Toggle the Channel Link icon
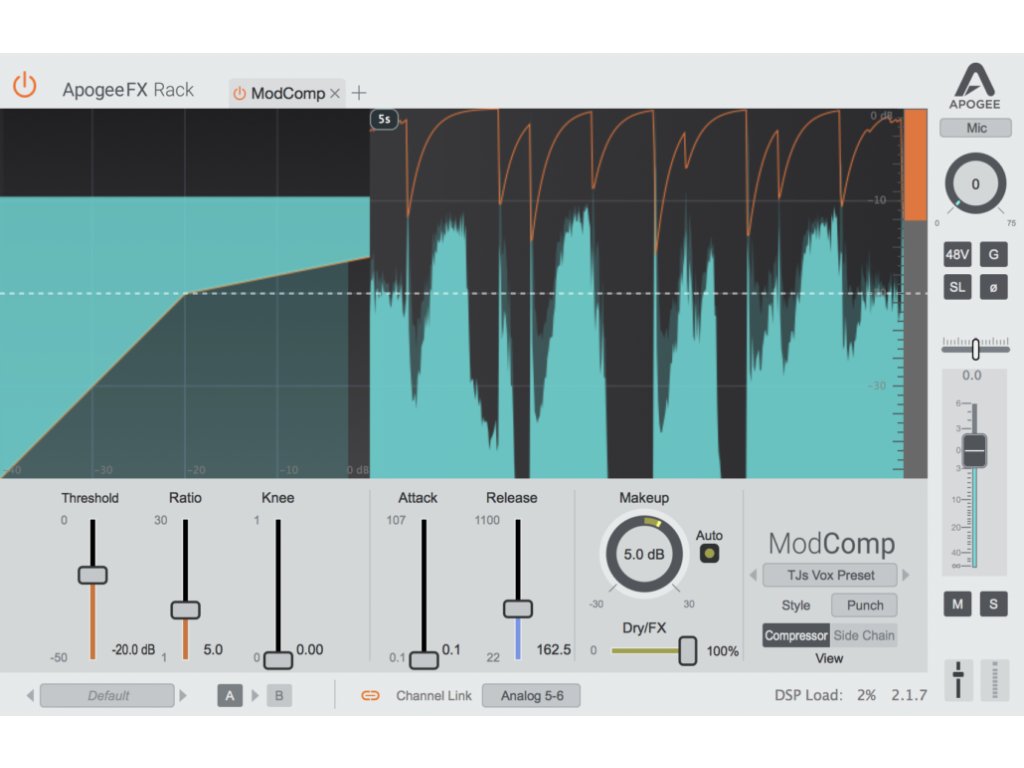The width and height of the screenshot is (1024, 768). [370, 696]
